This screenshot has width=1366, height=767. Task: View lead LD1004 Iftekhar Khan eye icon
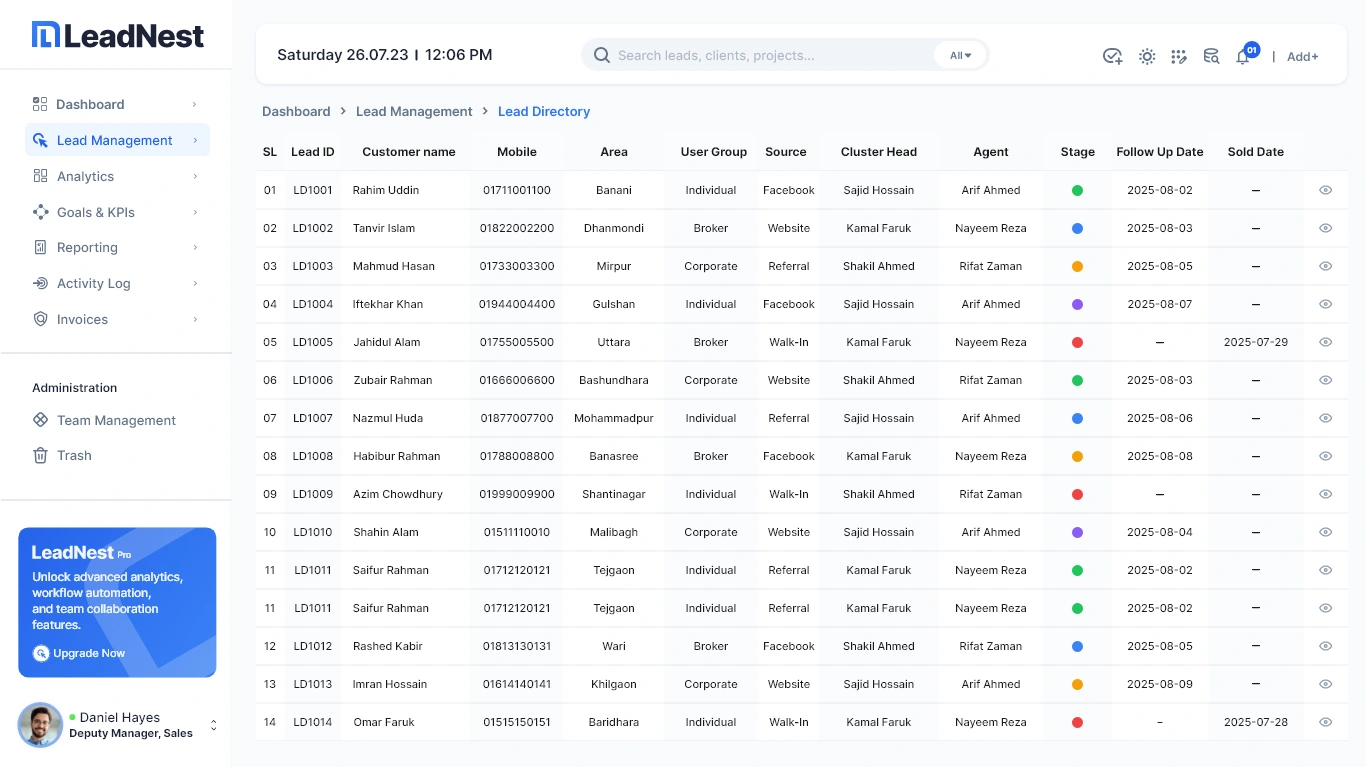(1325, 304)
